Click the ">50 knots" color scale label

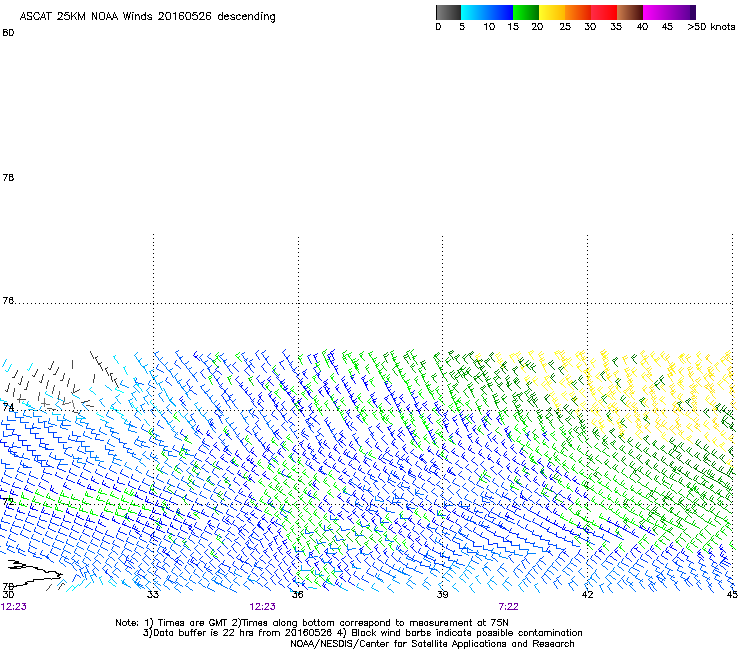click(x=711, y=27)
